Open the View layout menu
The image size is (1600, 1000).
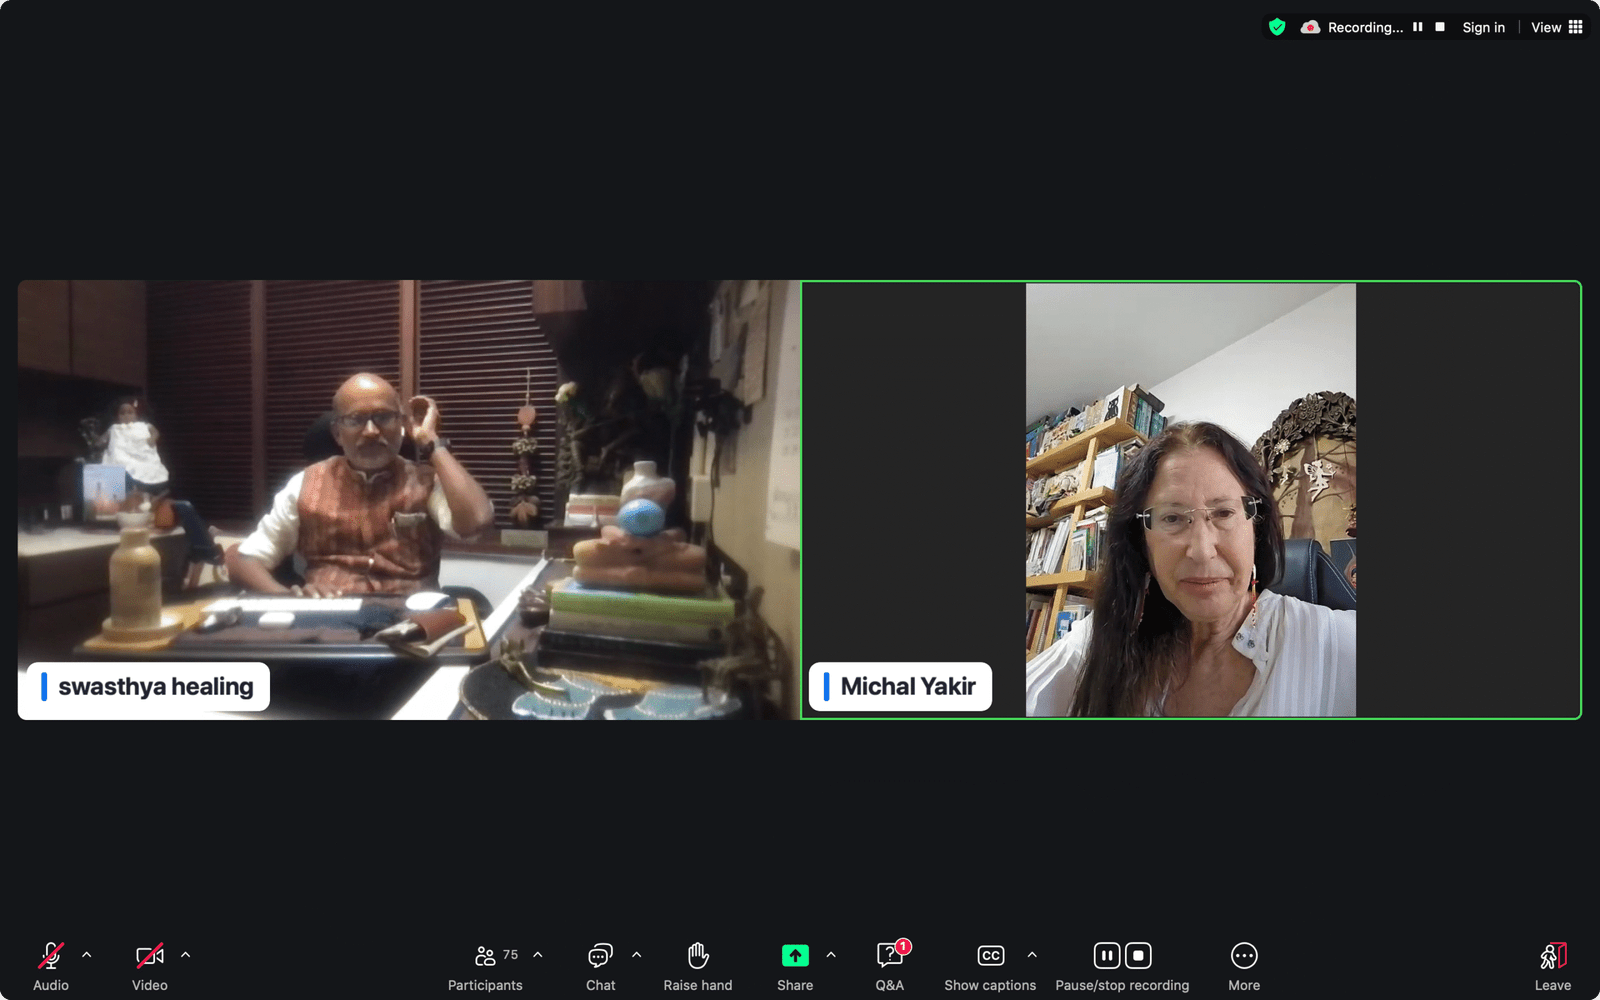(1557, 27)
